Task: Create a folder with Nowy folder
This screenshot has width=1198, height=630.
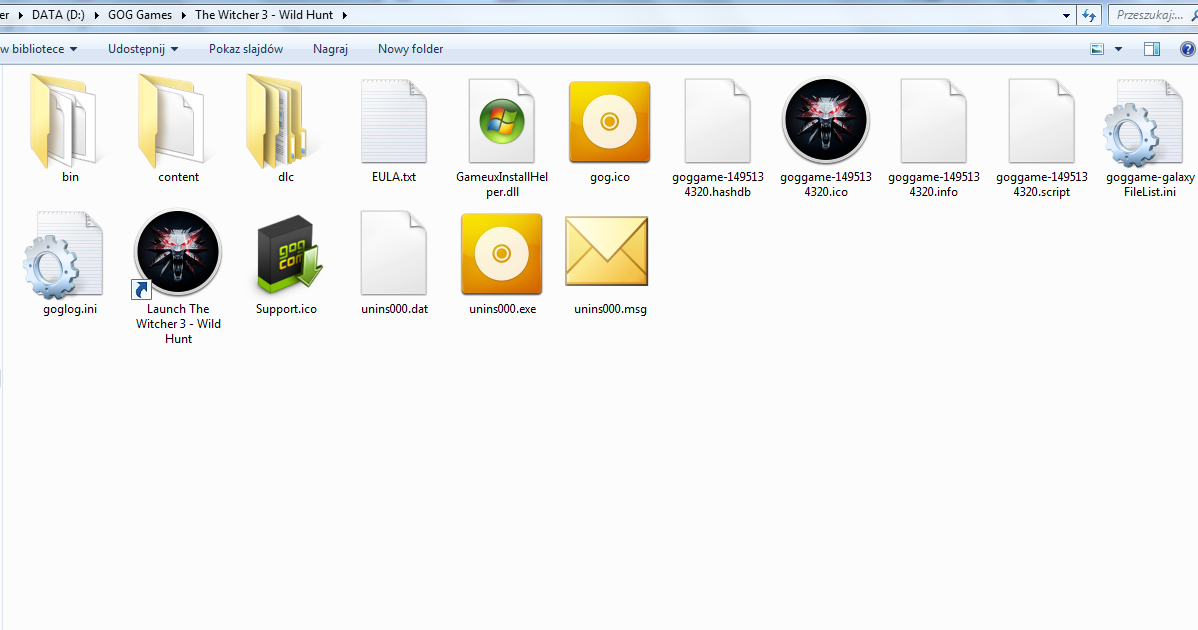Action: click(410, 49)
